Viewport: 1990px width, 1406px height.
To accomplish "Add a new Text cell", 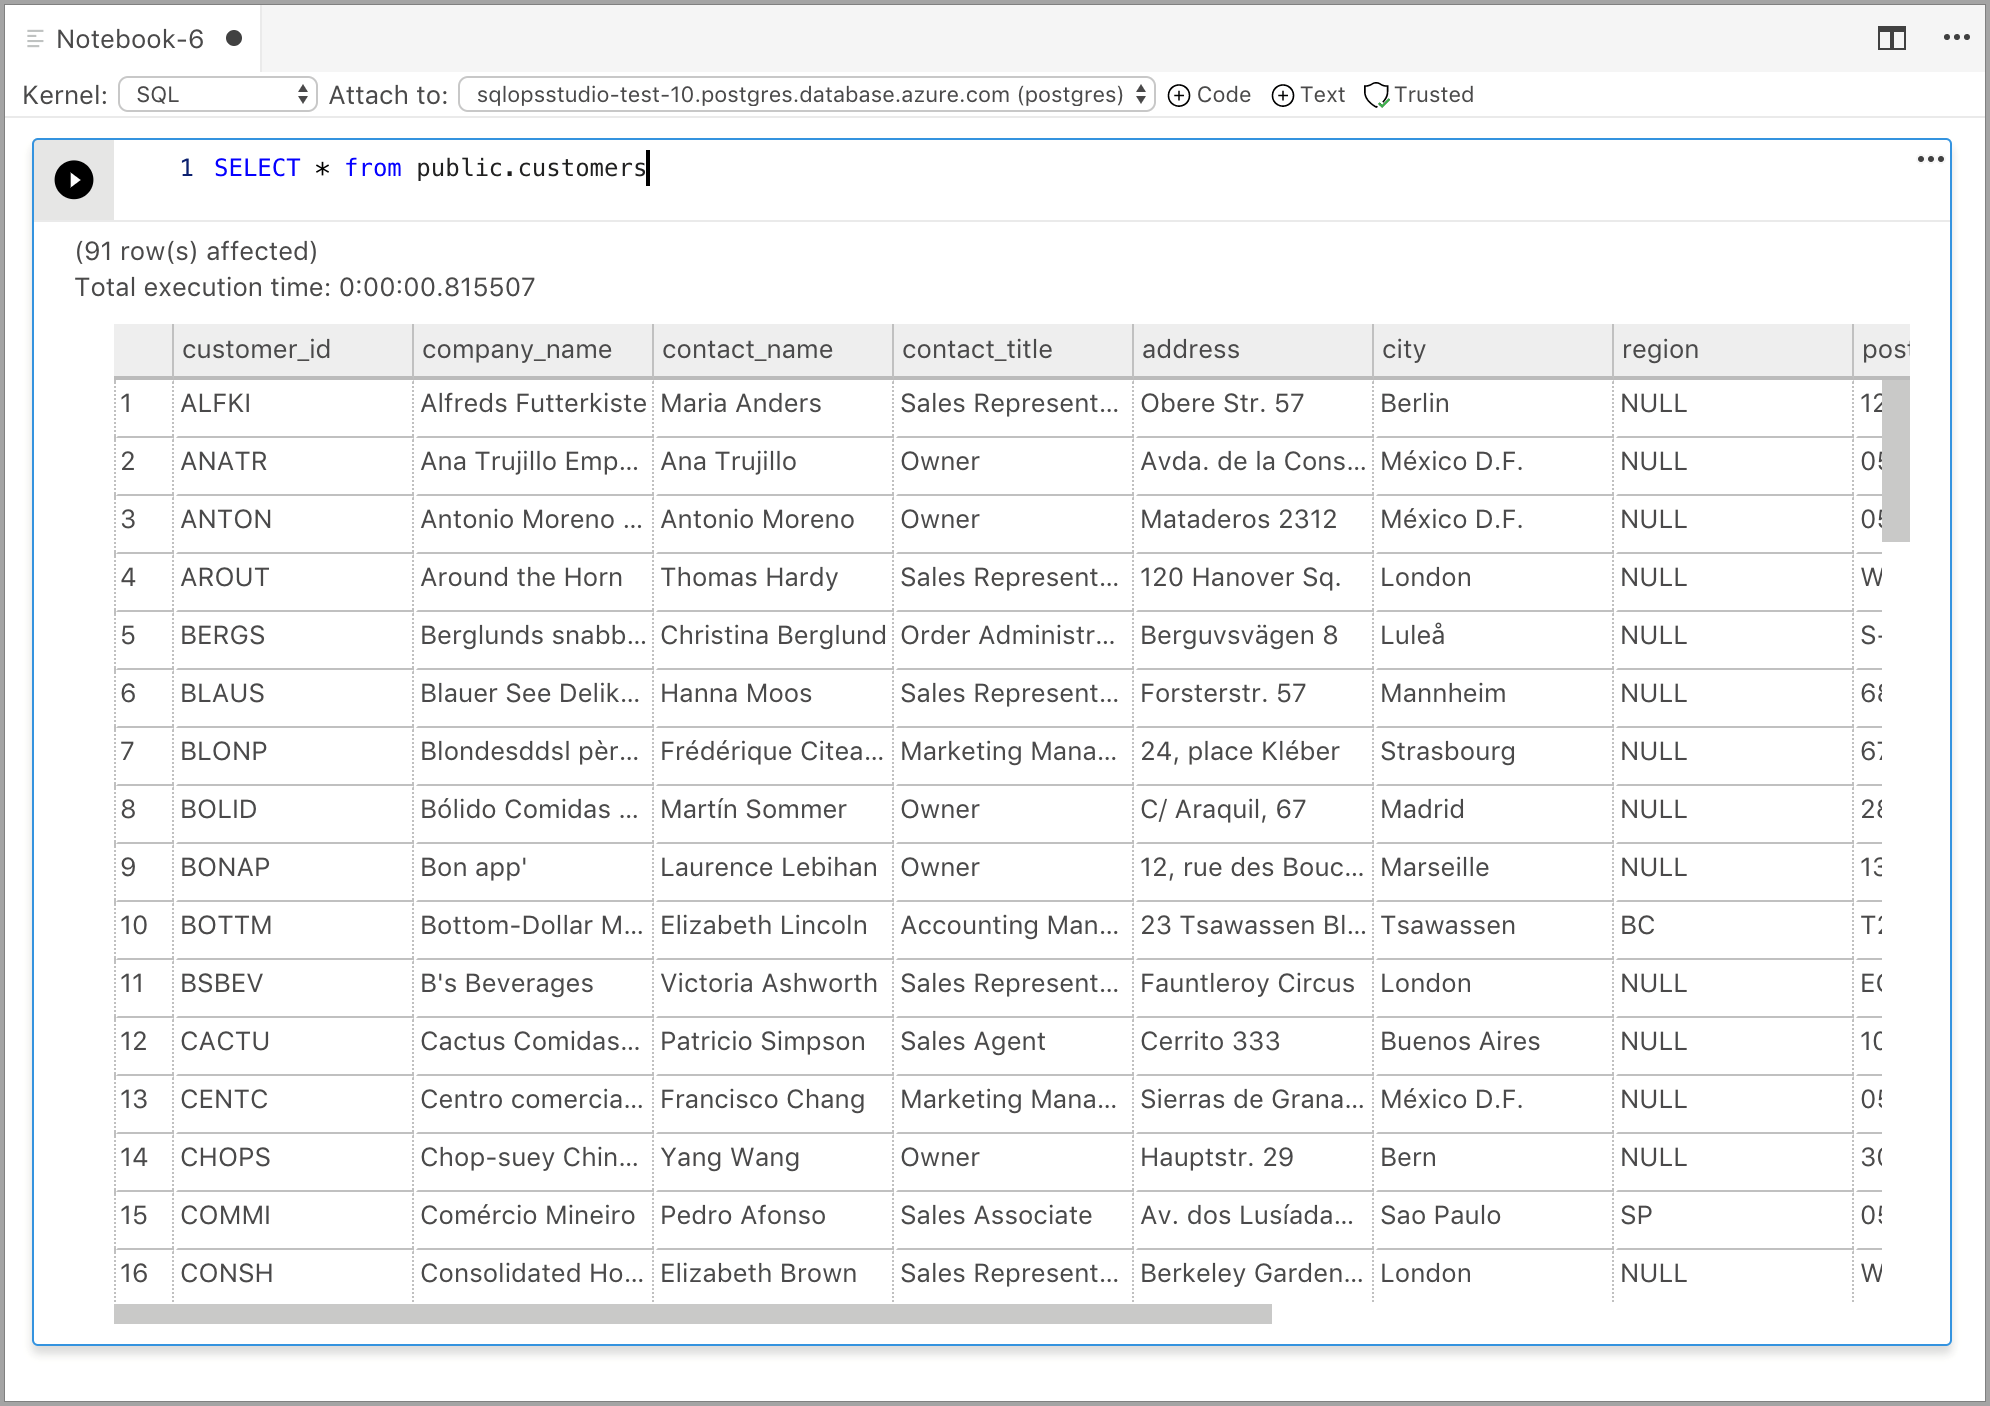I will point(1308,95).
